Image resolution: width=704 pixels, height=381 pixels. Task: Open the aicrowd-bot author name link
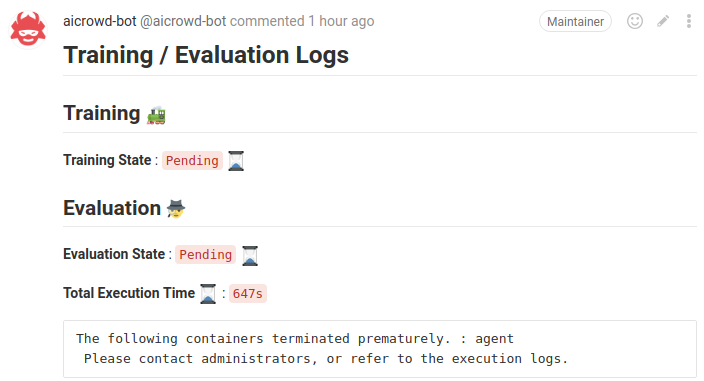point(100,21)
